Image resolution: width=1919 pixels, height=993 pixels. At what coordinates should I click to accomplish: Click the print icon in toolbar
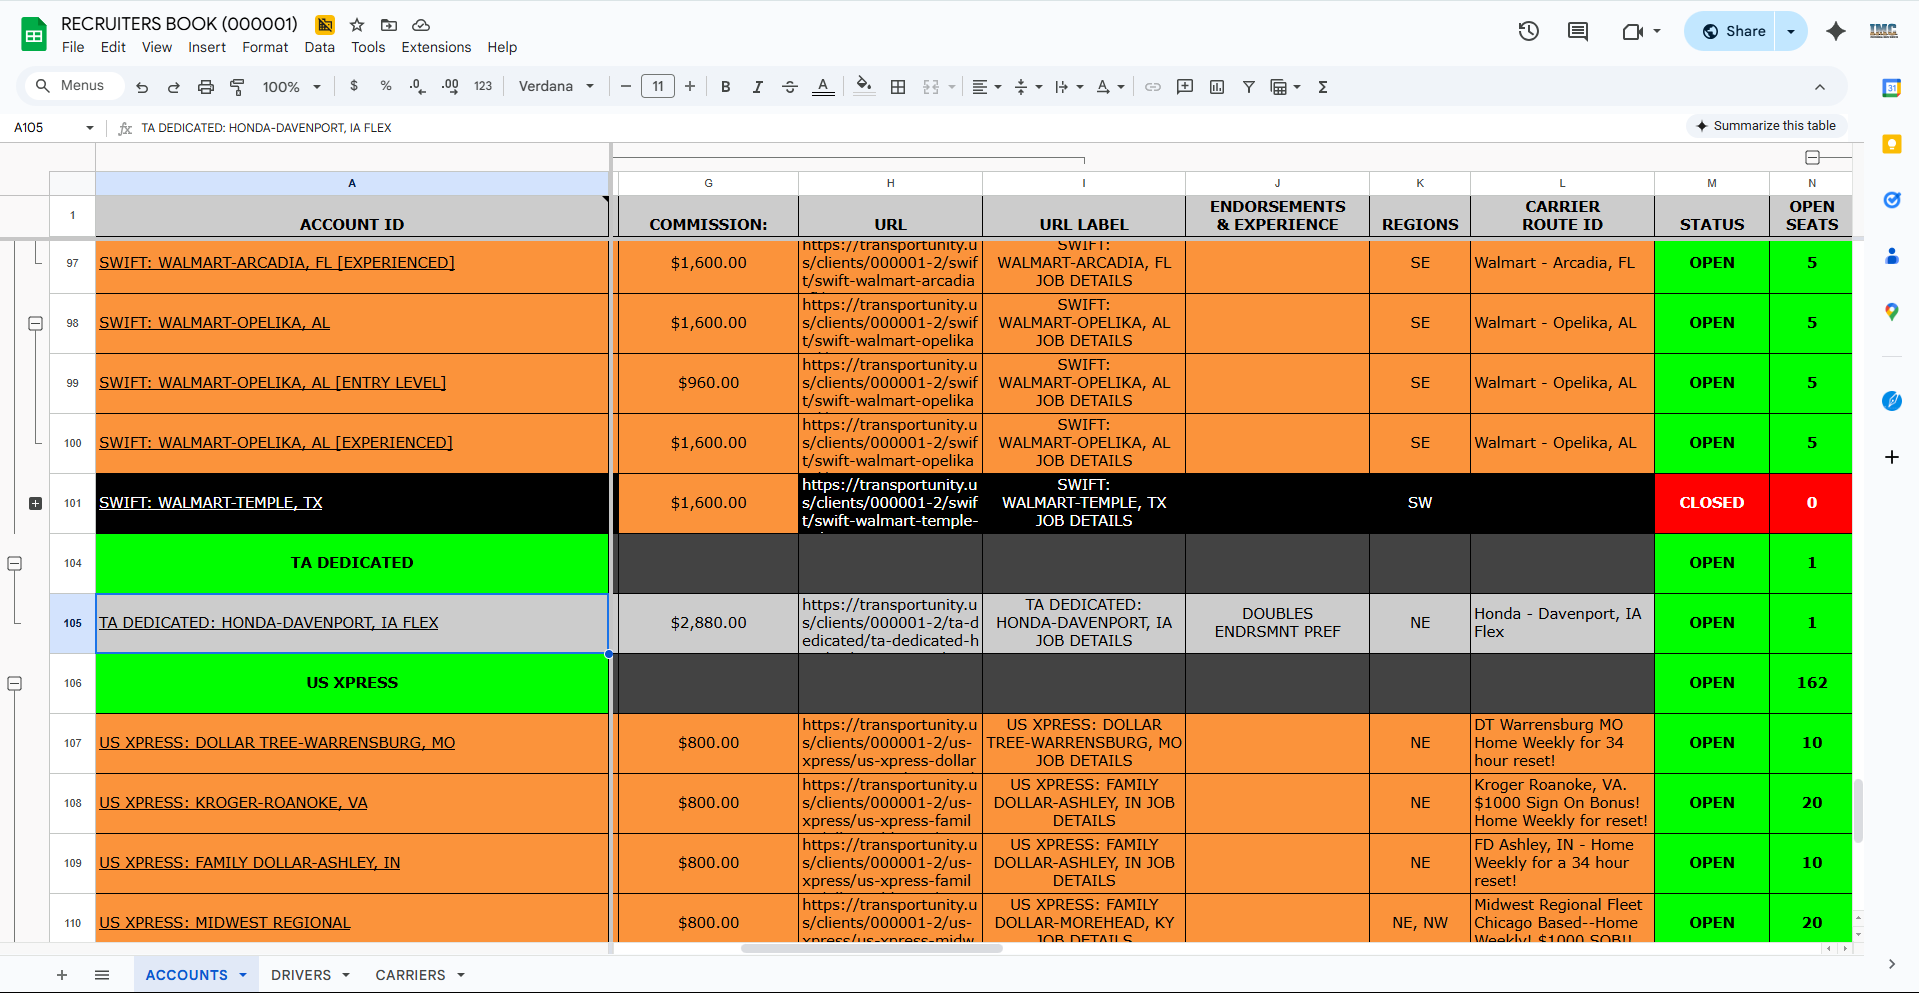pyautogui.click(x=205, y=87)
